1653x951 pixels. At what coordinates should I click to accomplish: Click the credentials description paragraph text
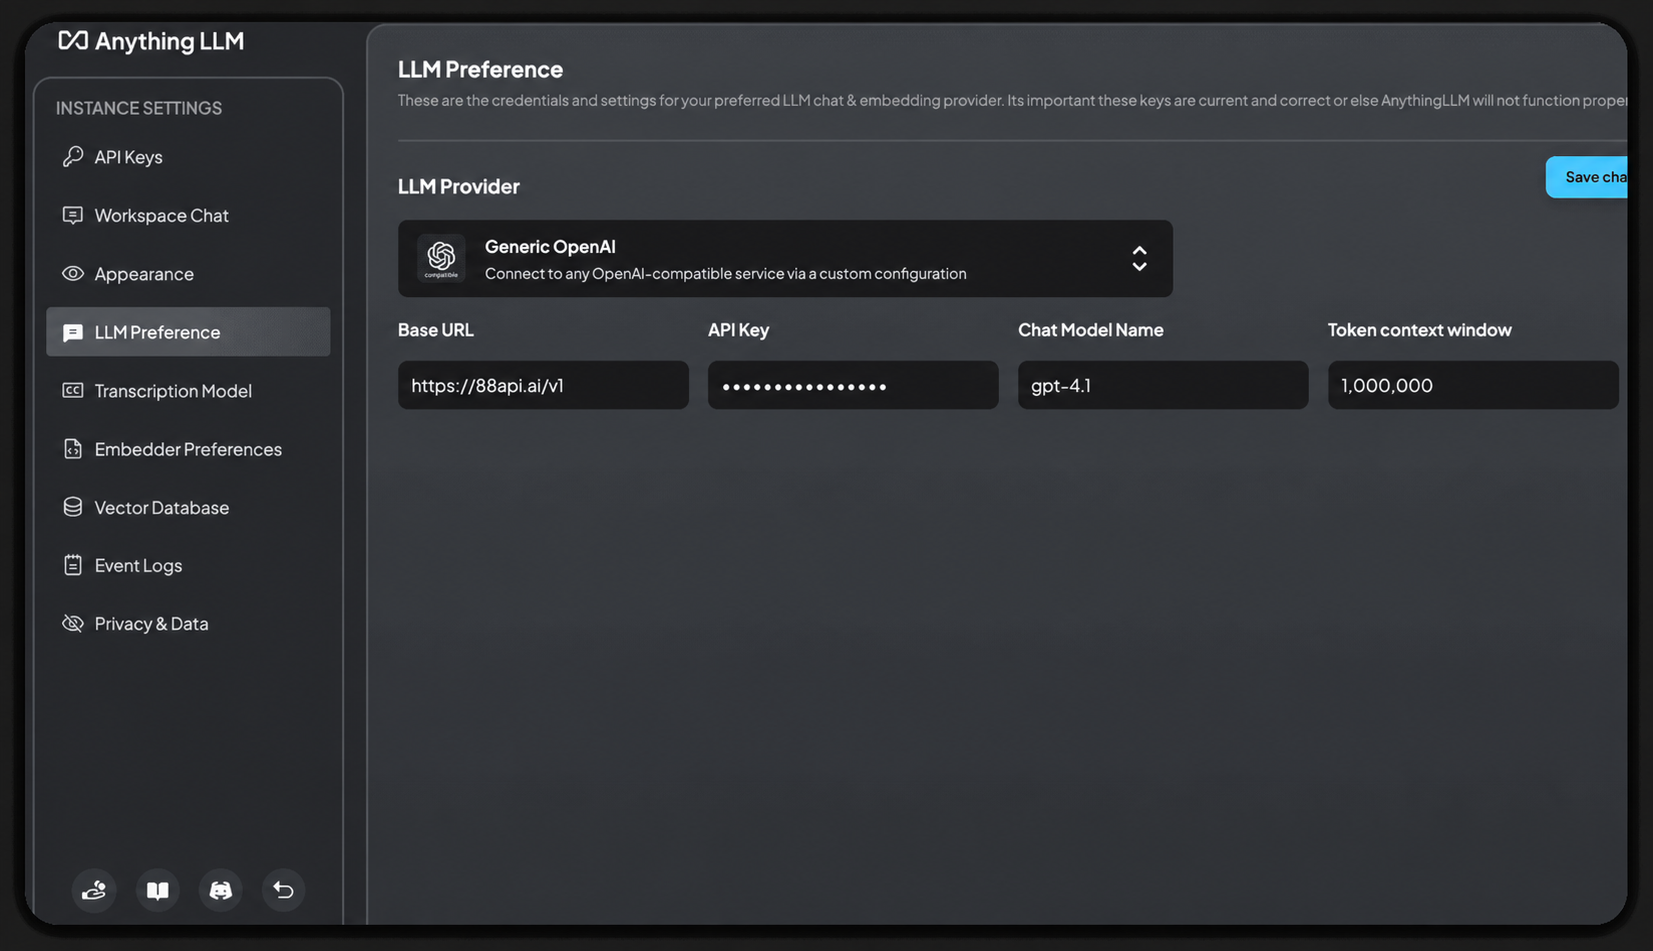click(1012, 100)
